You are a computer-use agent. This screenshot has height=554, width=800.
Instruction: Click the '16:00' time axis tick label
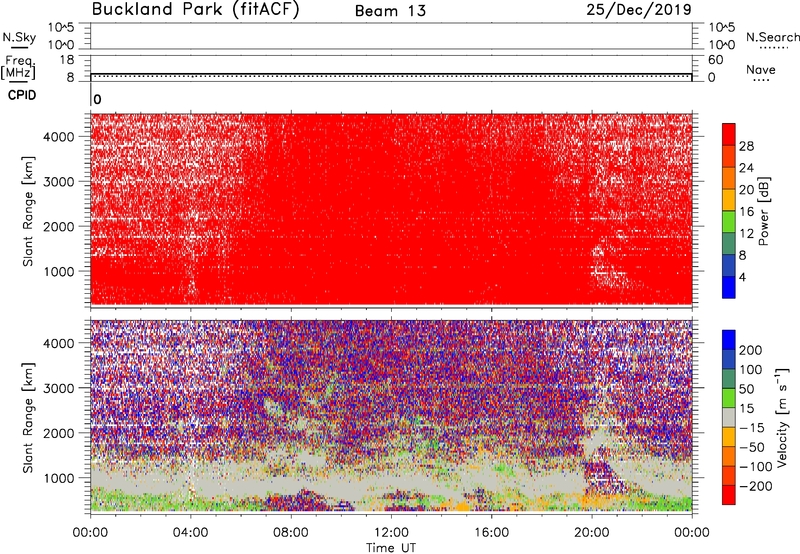491,533
